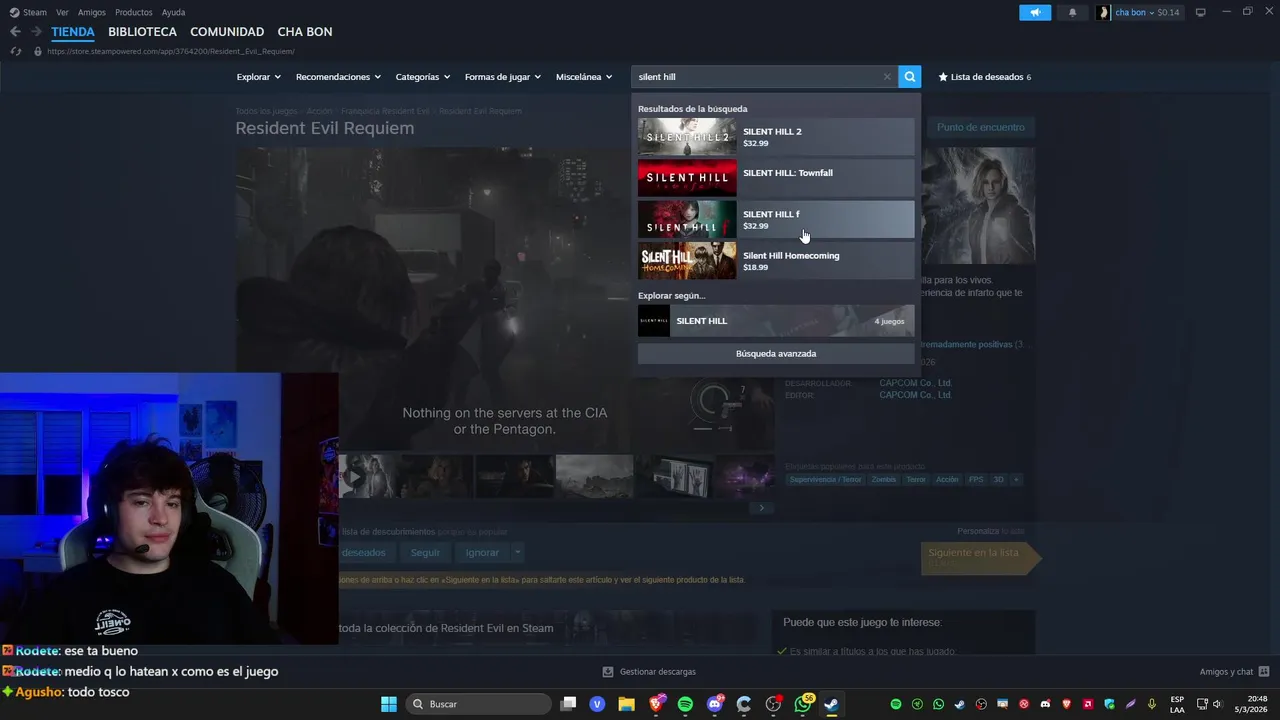
Task: Click the ESP LAA language indicator
Action: 1177,704
